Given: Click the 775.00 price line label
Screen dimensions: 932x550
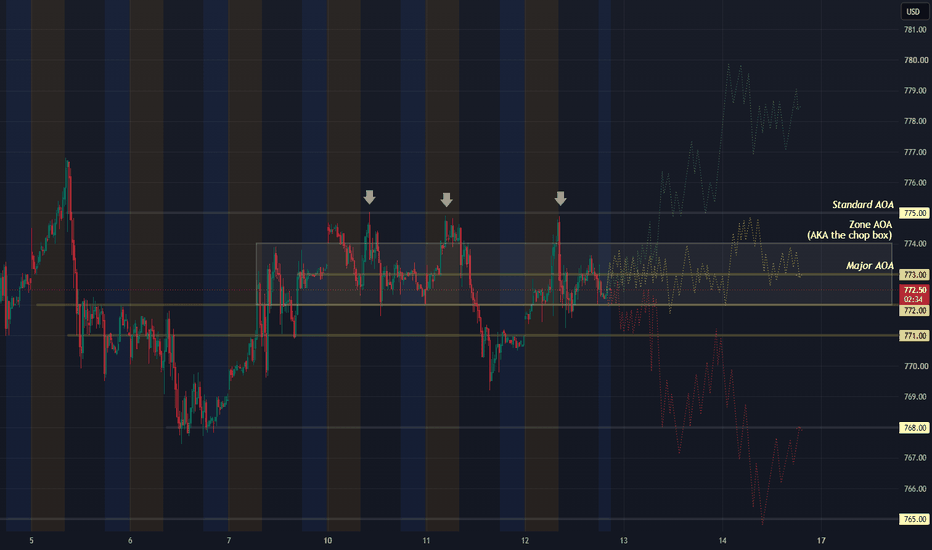Looking at the screenshot, I should [x=914, y=213].
